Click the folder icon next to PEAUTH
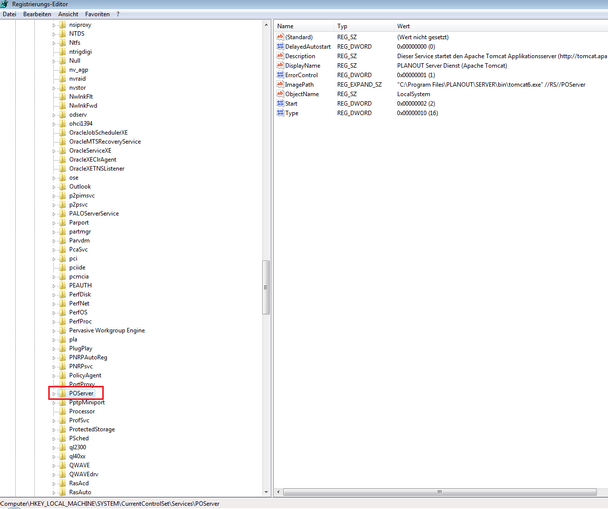This screenshot has height=509, width=608. (62, 285)
